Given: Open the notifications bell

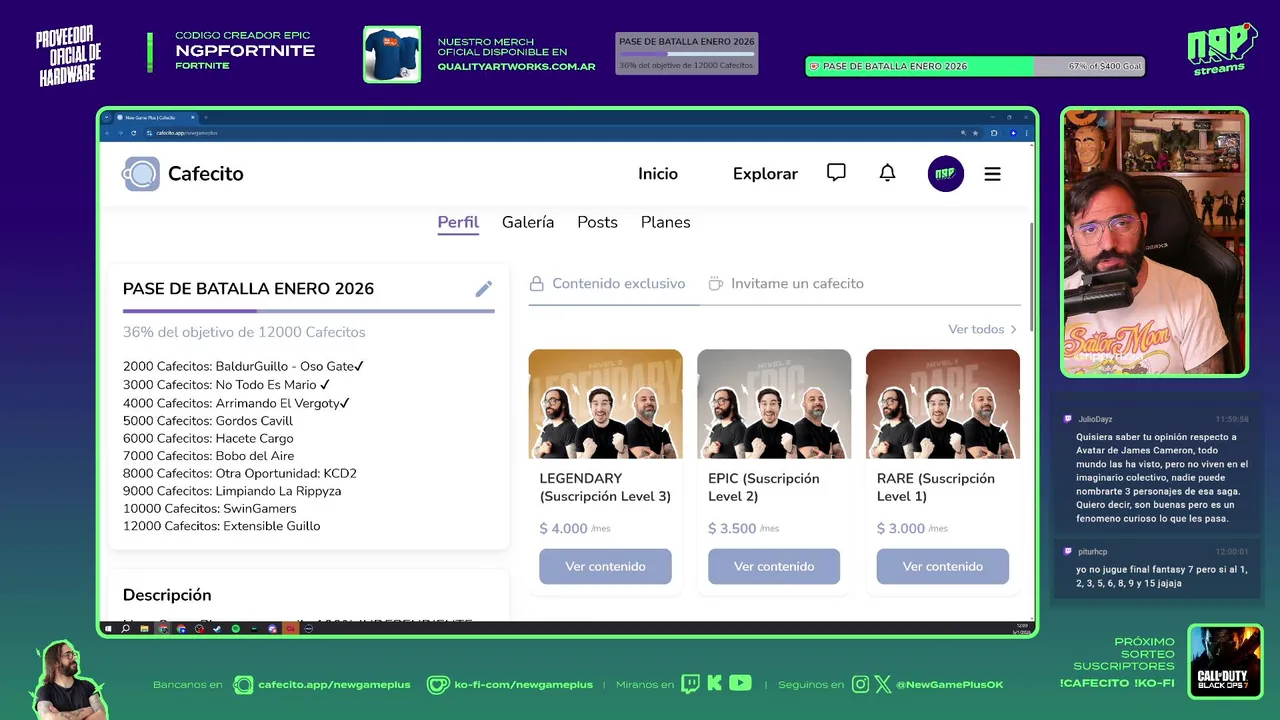Looking at the screenshot, I should tap(887, 173).
